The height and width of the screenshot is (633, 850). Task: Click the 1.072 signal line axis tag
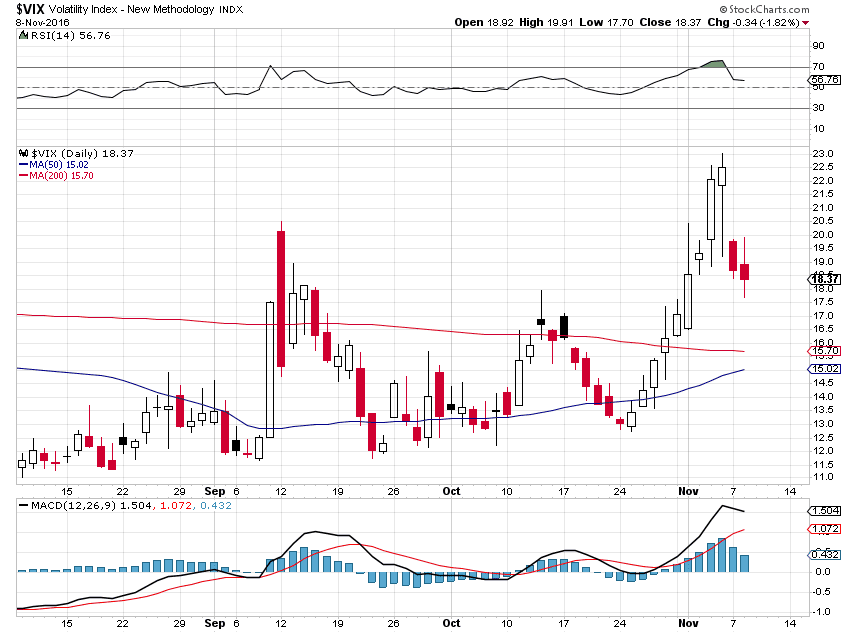(825, 528)
